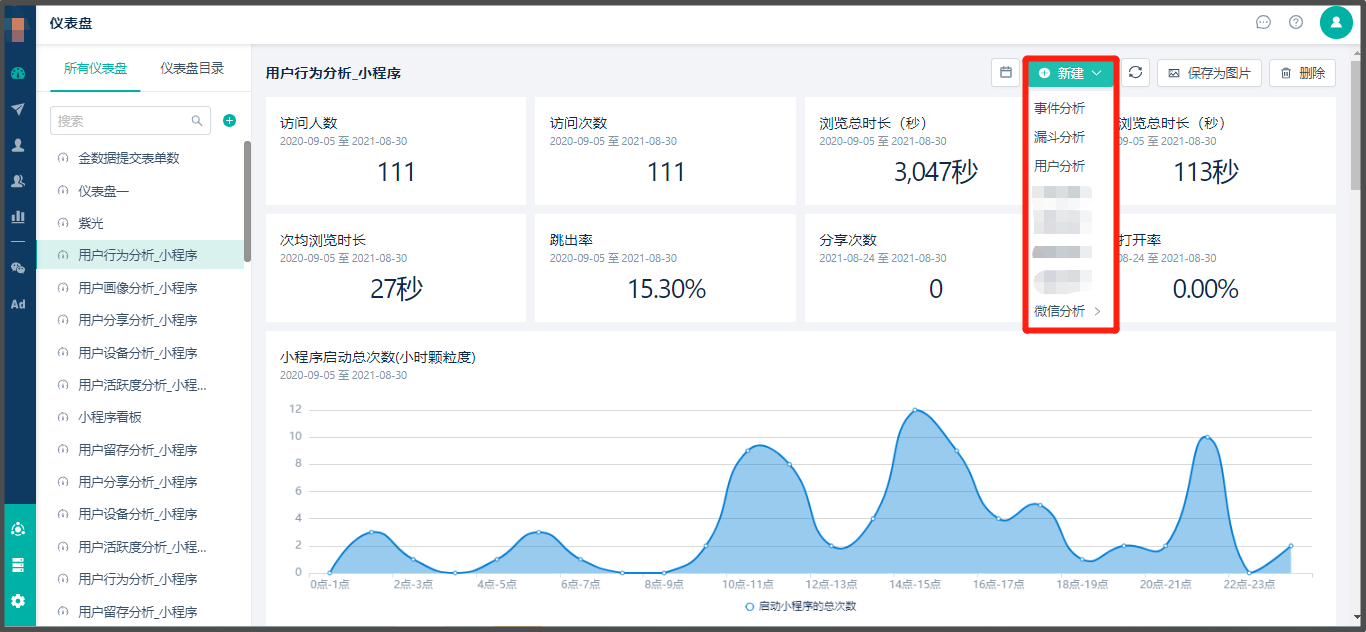Click 保存为图片 button
Image resolution: width=1366 pixels, height=632 pixels.
(x=1209, y=73)
